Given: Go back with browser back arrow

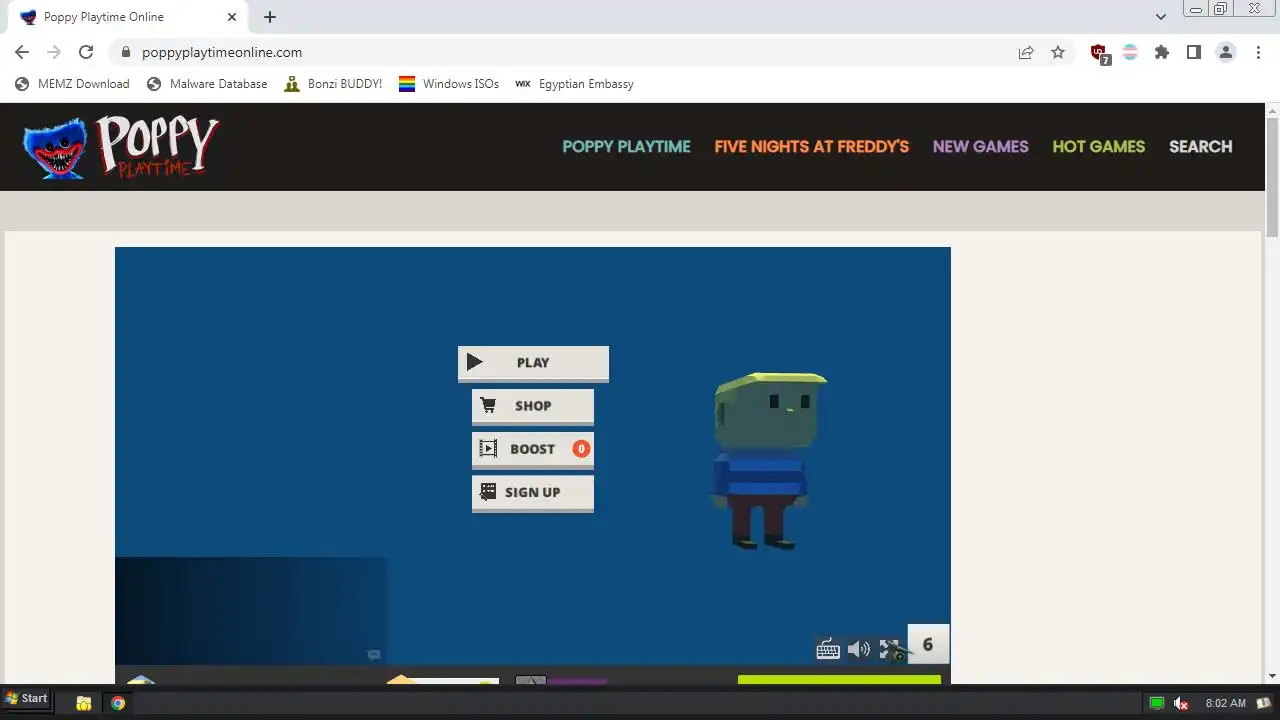Looking at the screenshot, I should 22,52.
